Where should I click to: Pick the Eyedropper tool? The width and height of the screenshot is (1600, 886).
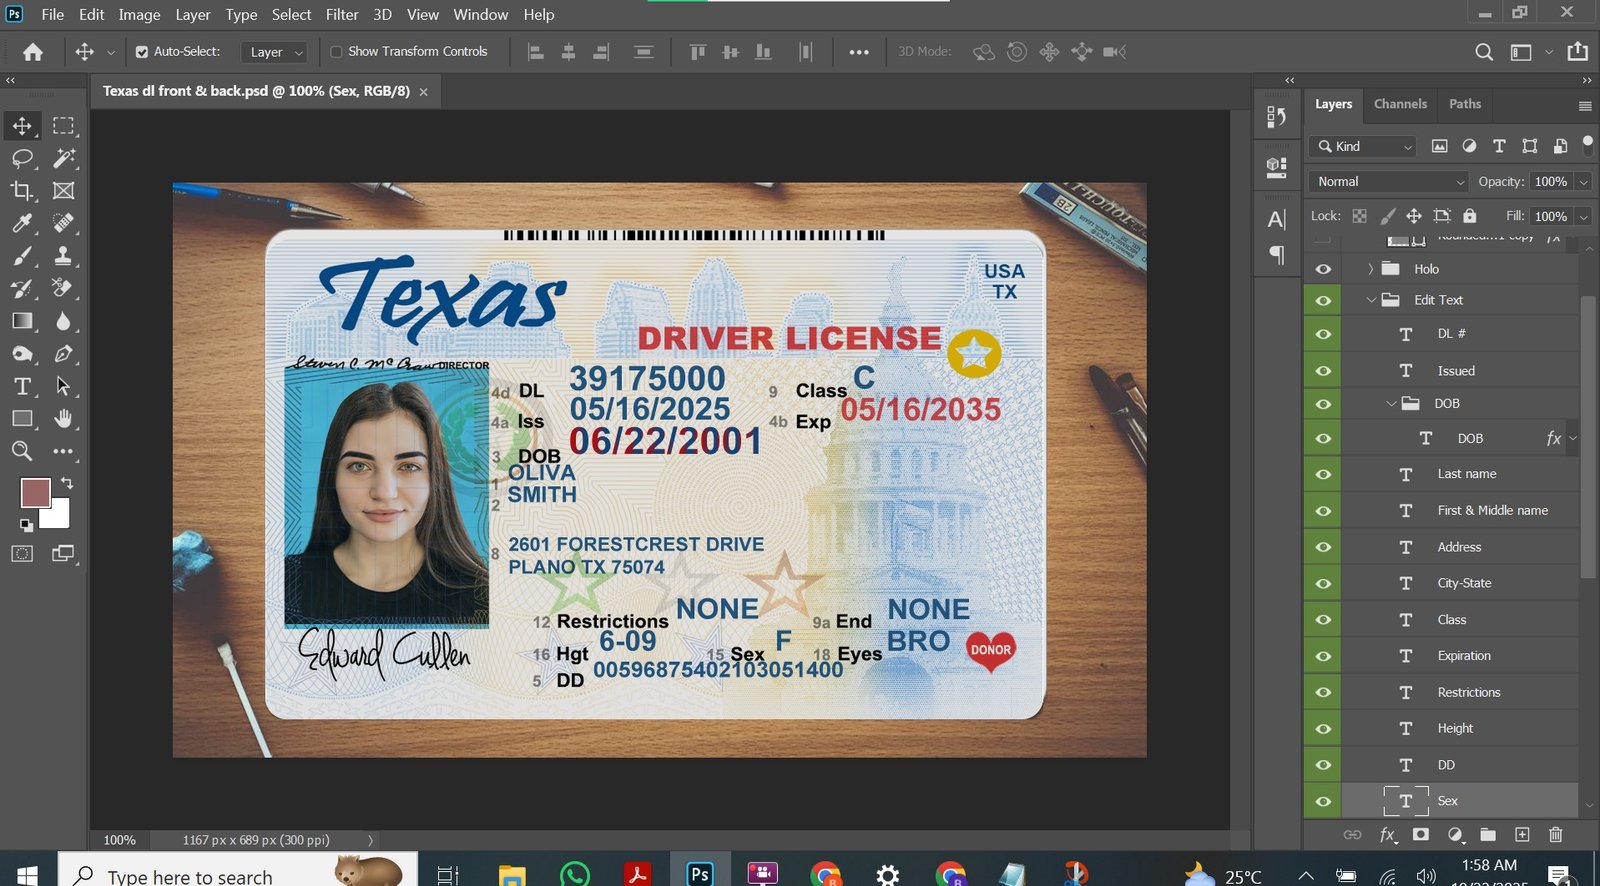[x=22, y=223]
